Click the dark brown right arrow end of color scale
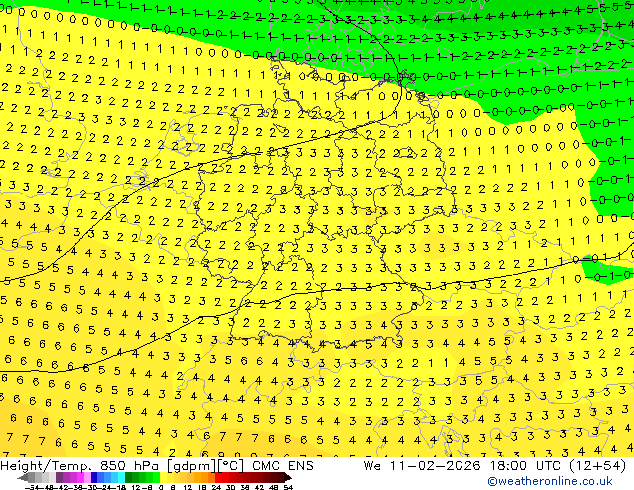 pos(288,478)
